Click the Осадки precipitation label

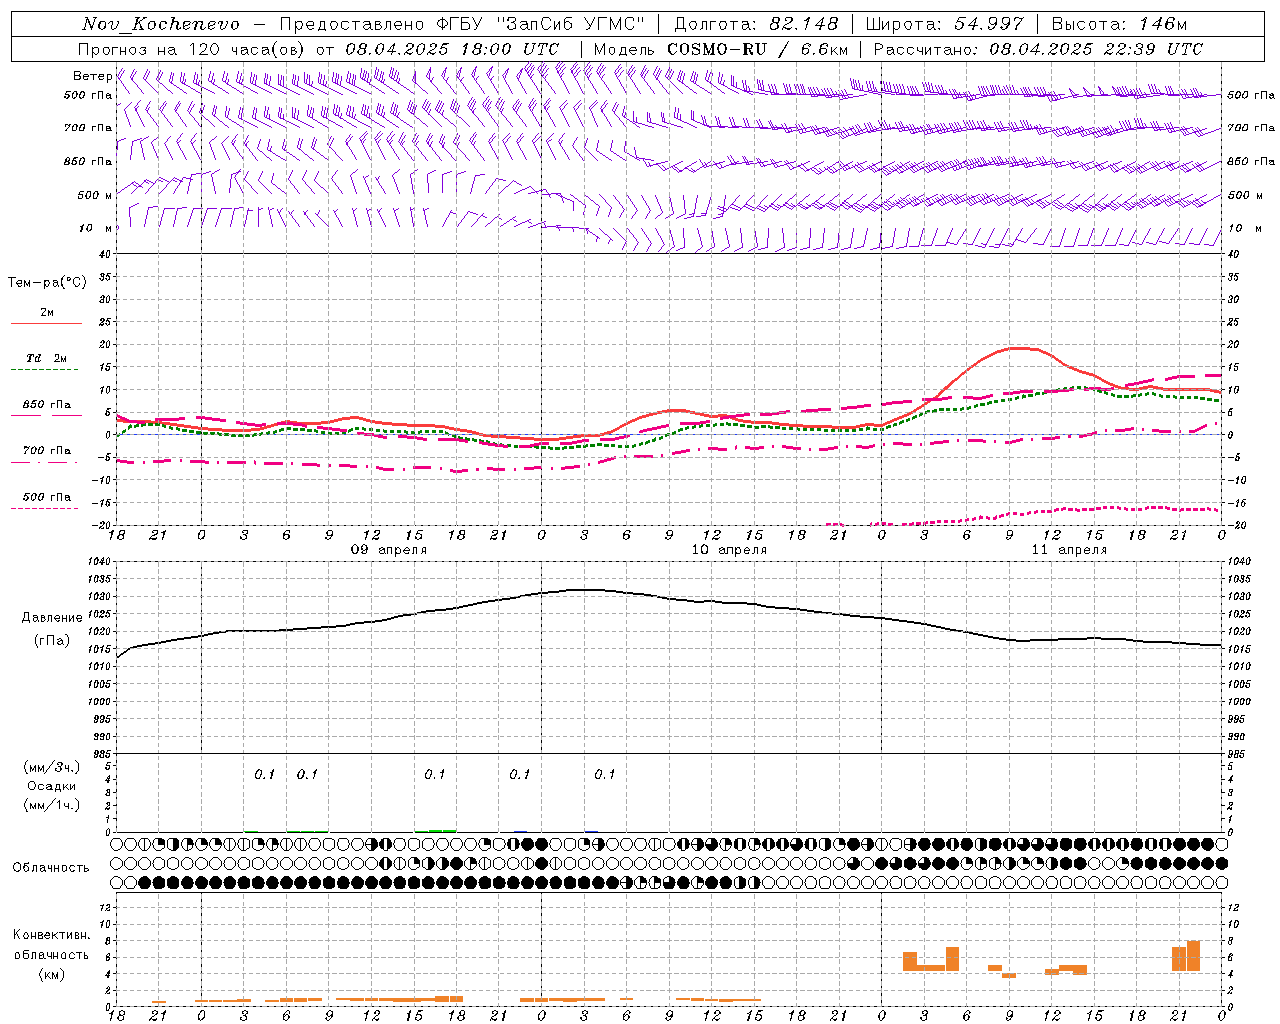pos(51,786)
